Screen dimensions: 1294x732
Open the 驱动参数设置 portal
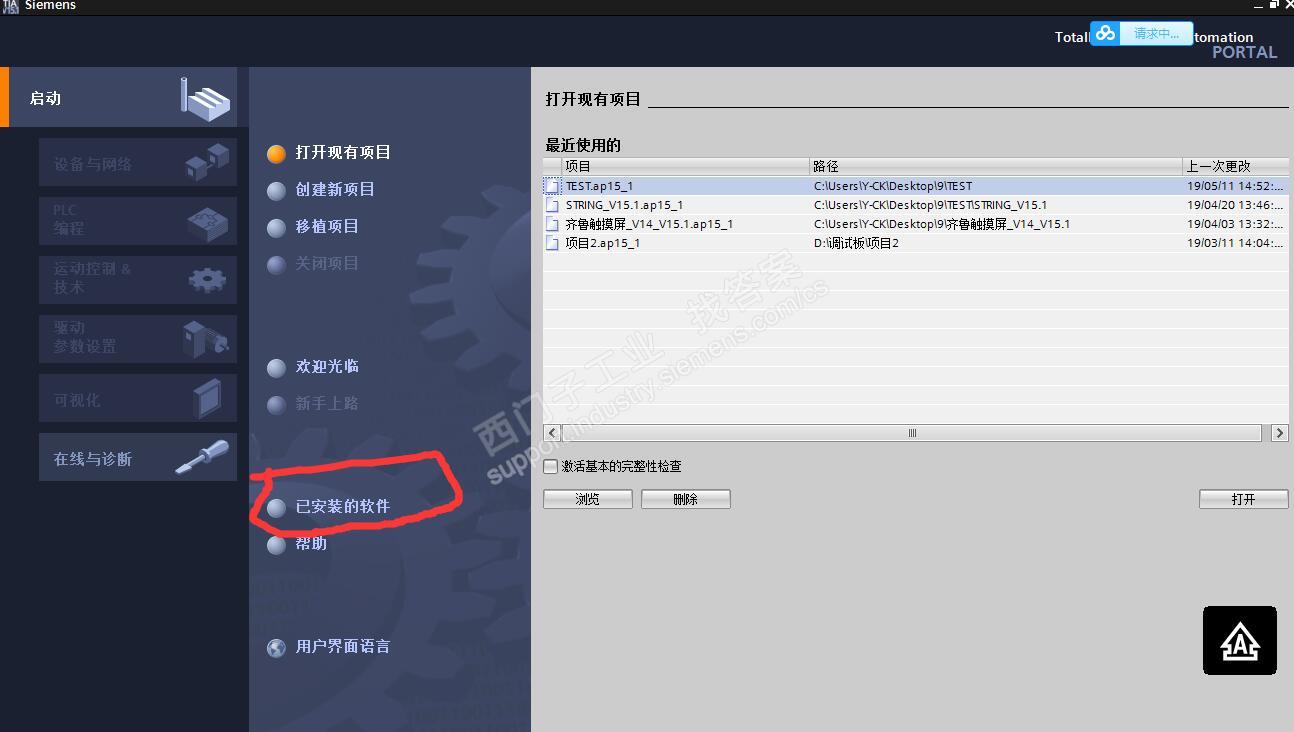click(x=138, y=338)
